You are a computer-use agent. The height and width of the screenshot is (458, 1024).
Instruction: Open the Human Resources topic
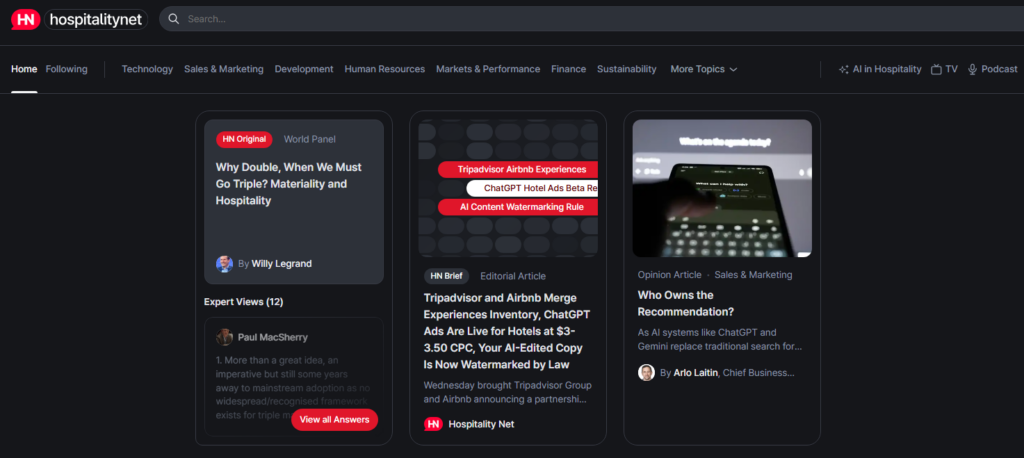385,69
